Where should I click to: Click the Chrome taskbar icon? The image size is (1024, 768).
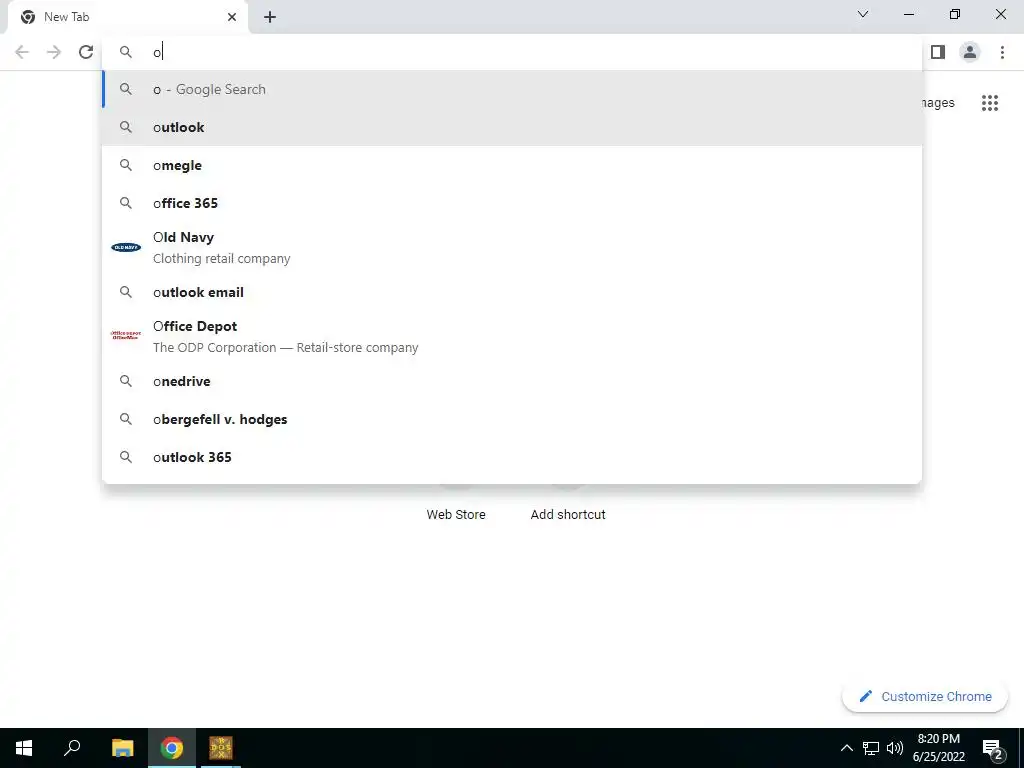pyautogui.click(x=172, y=748)
